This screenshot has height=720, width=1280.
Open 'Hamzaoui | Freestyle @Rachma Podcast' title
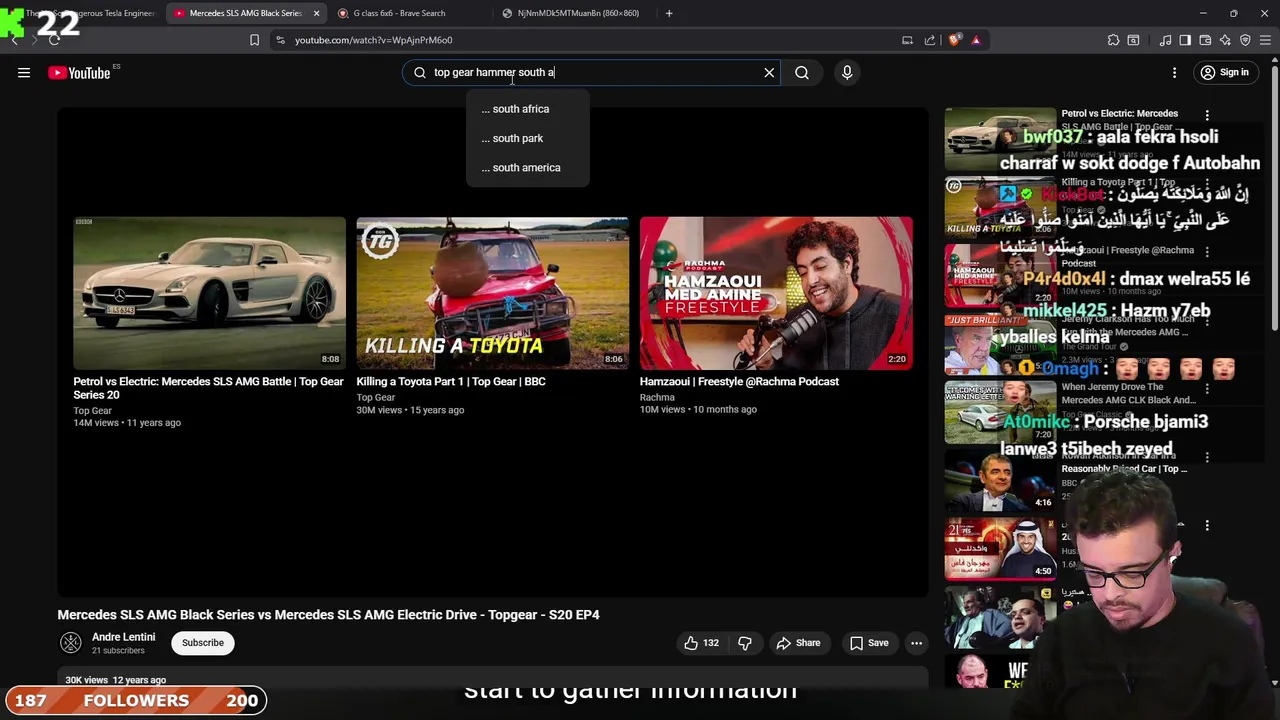(x=739, y=381)
